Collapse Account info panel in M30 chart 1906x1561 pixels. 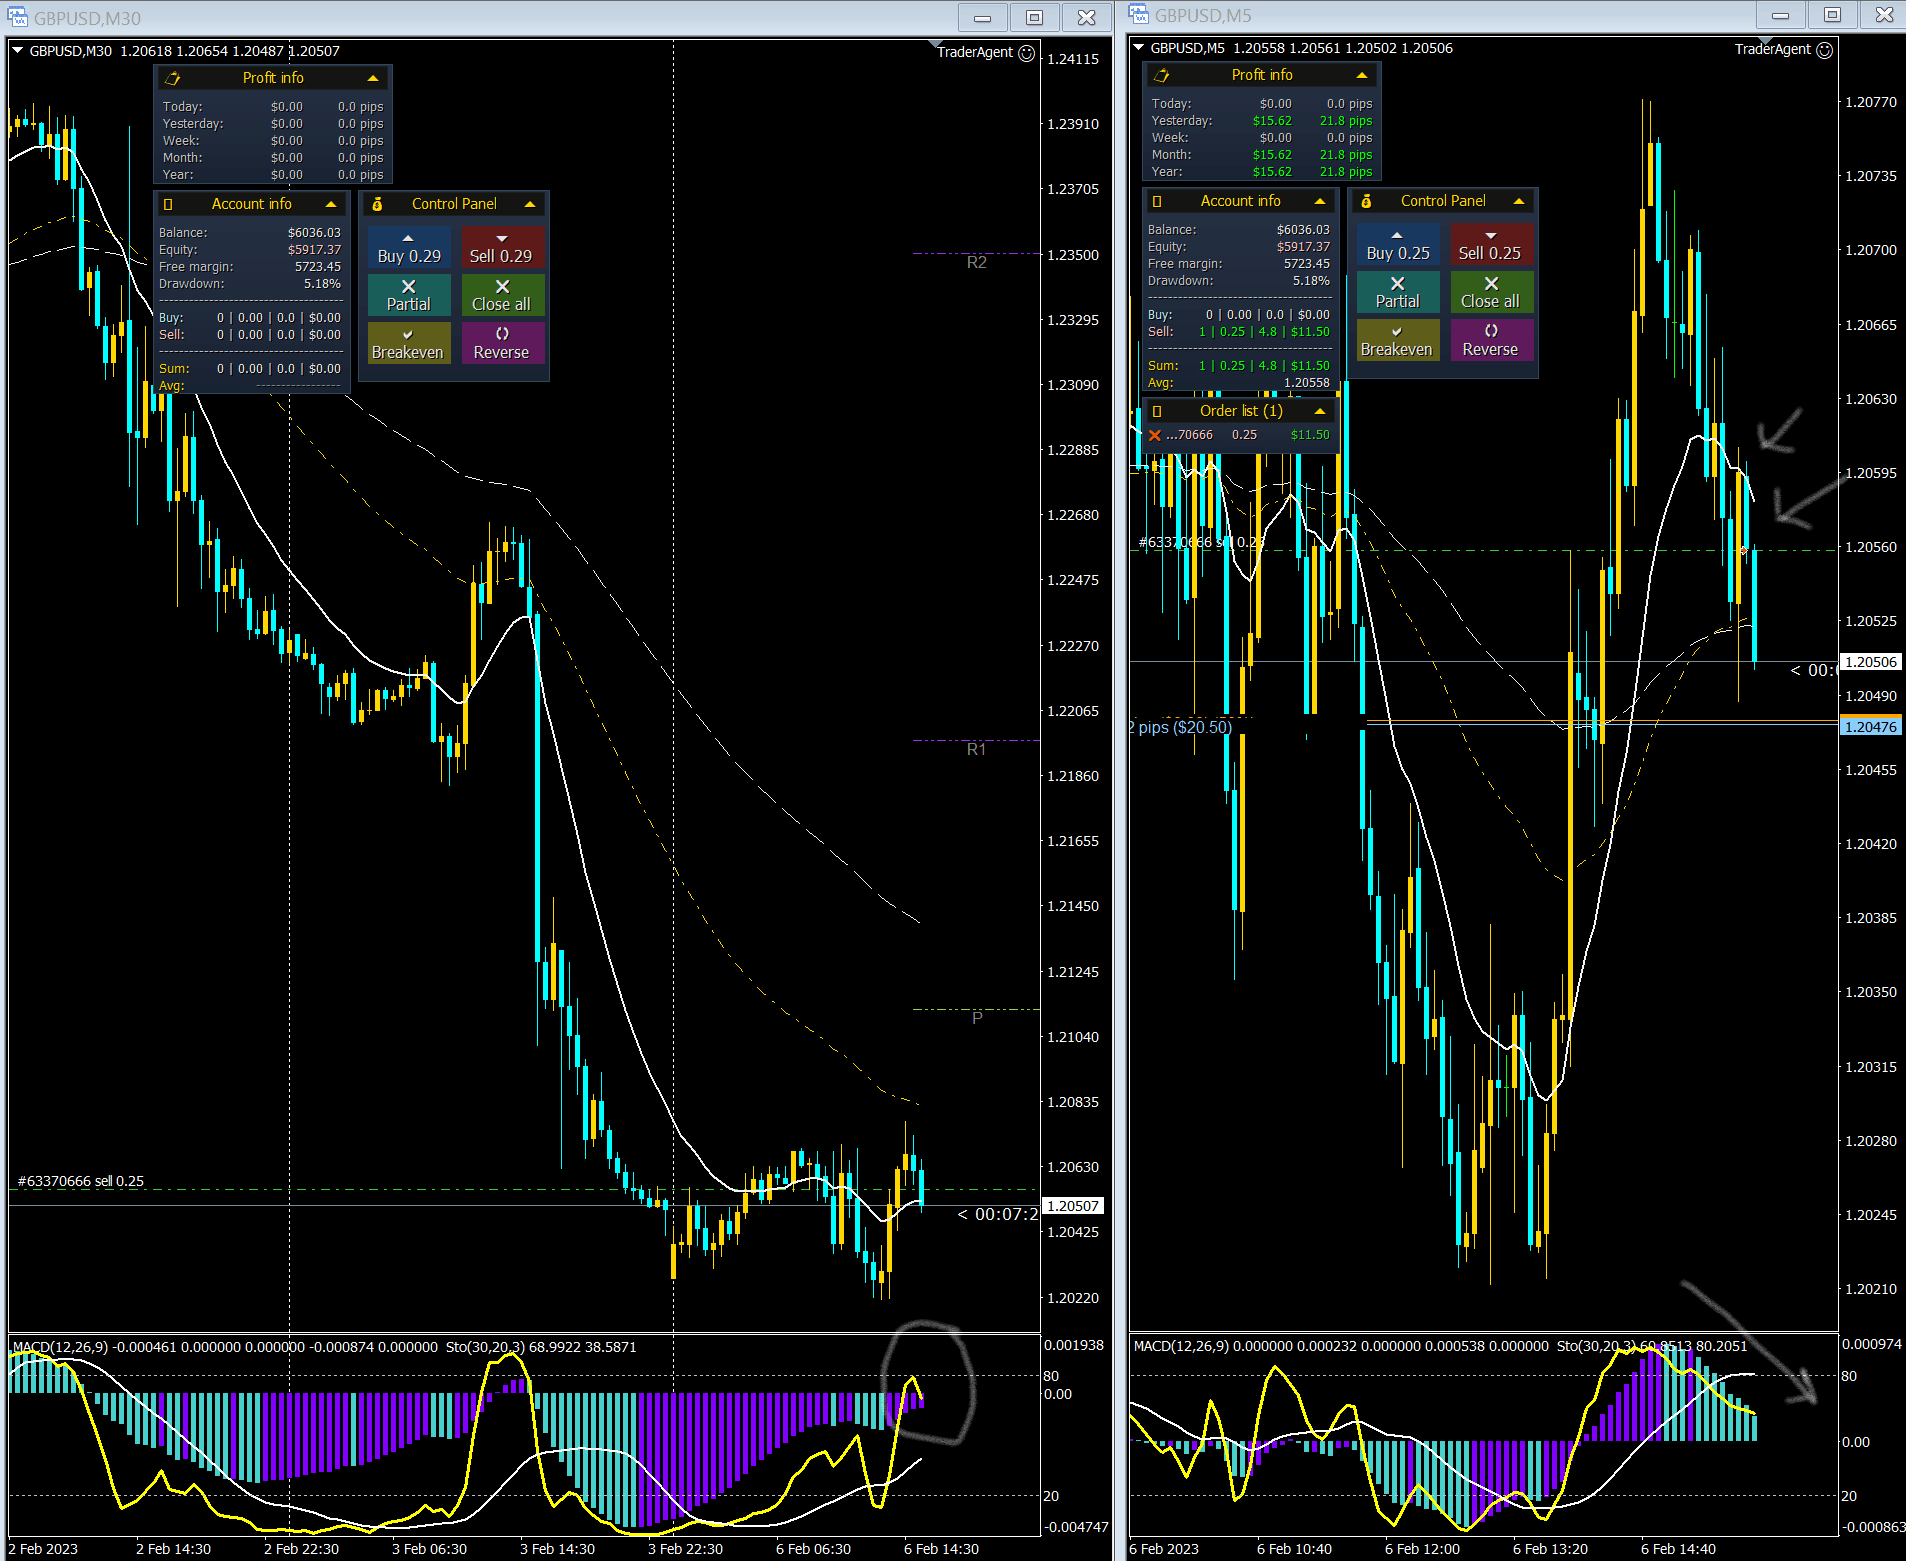click(x=331, y=204)
